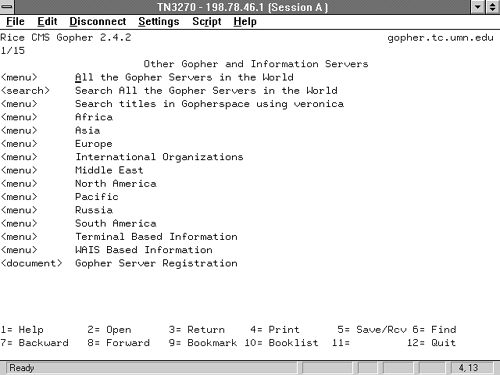The image size is (500, 375).
Task: Open the window system menu icon
Action: (7, 7)
